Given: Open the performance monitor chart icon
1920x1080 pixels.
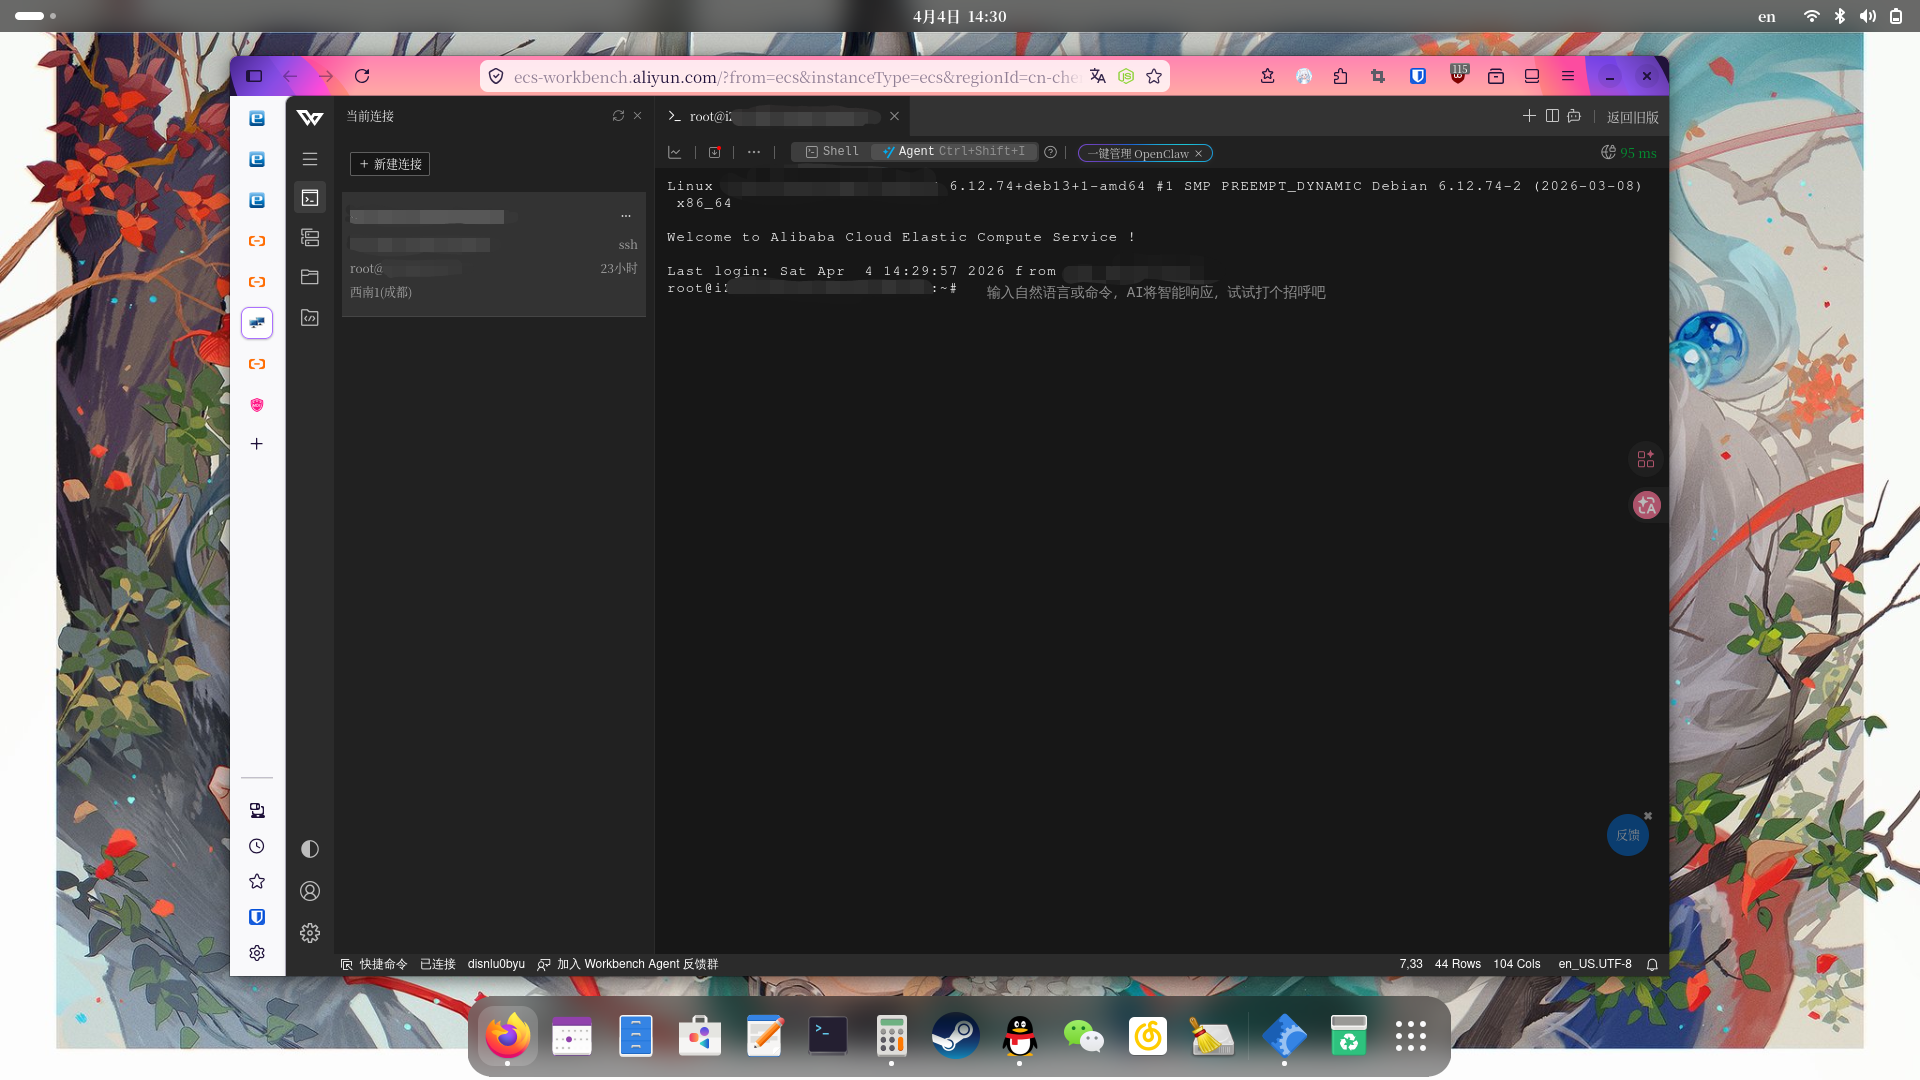Looking at the screenshot, I should [x=675, y=153].
